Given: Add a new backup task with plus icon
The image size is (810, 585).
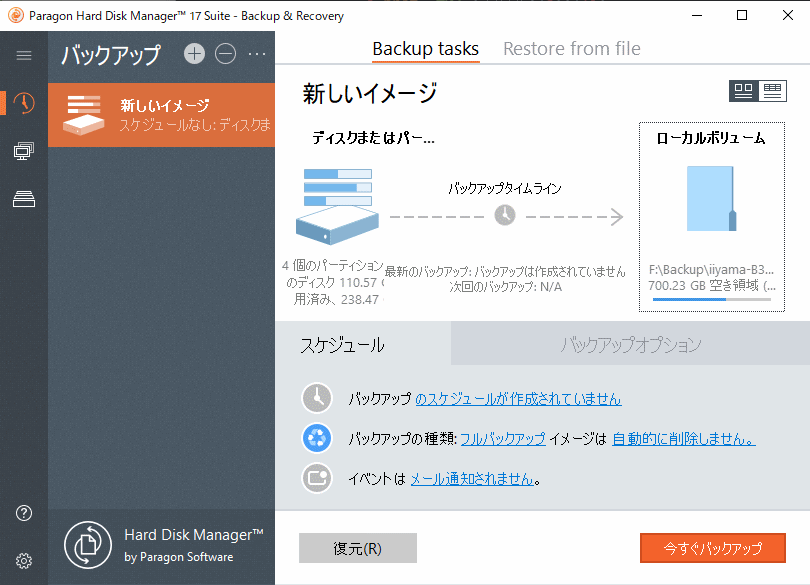Looking at the screenshot, I should [x=194, y=54].
